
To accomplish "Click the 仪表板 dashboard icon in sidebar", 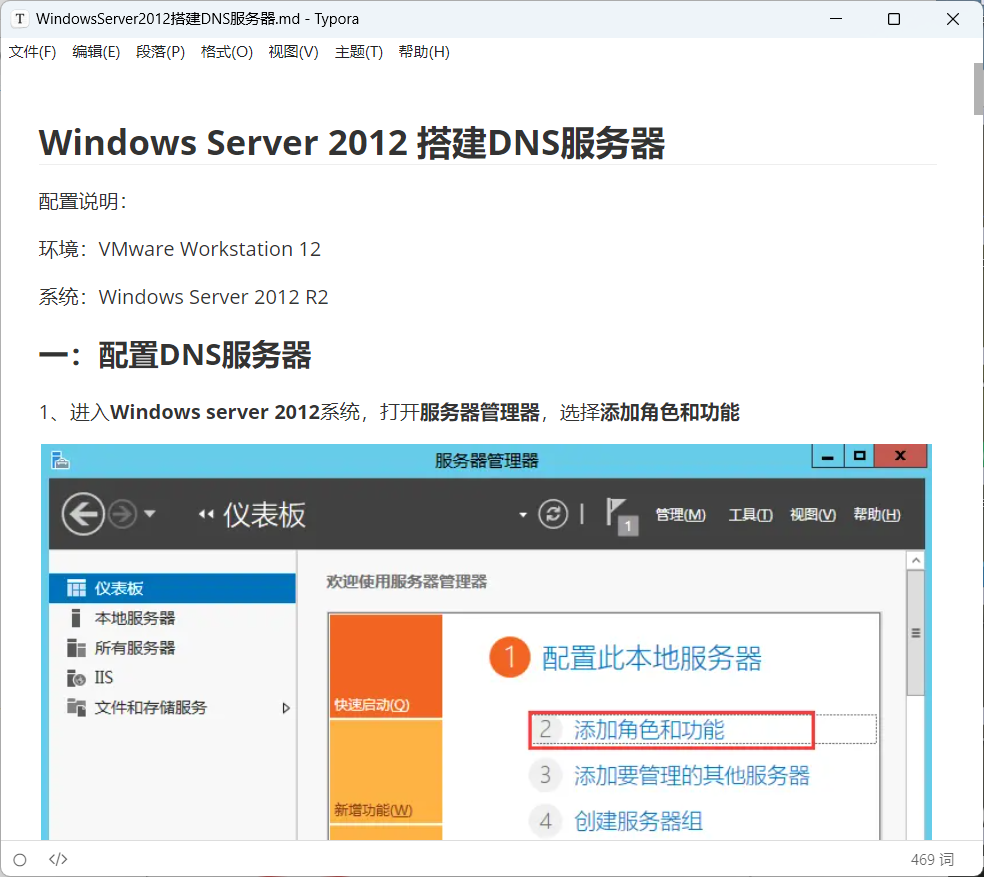I will tap(76, 589).
